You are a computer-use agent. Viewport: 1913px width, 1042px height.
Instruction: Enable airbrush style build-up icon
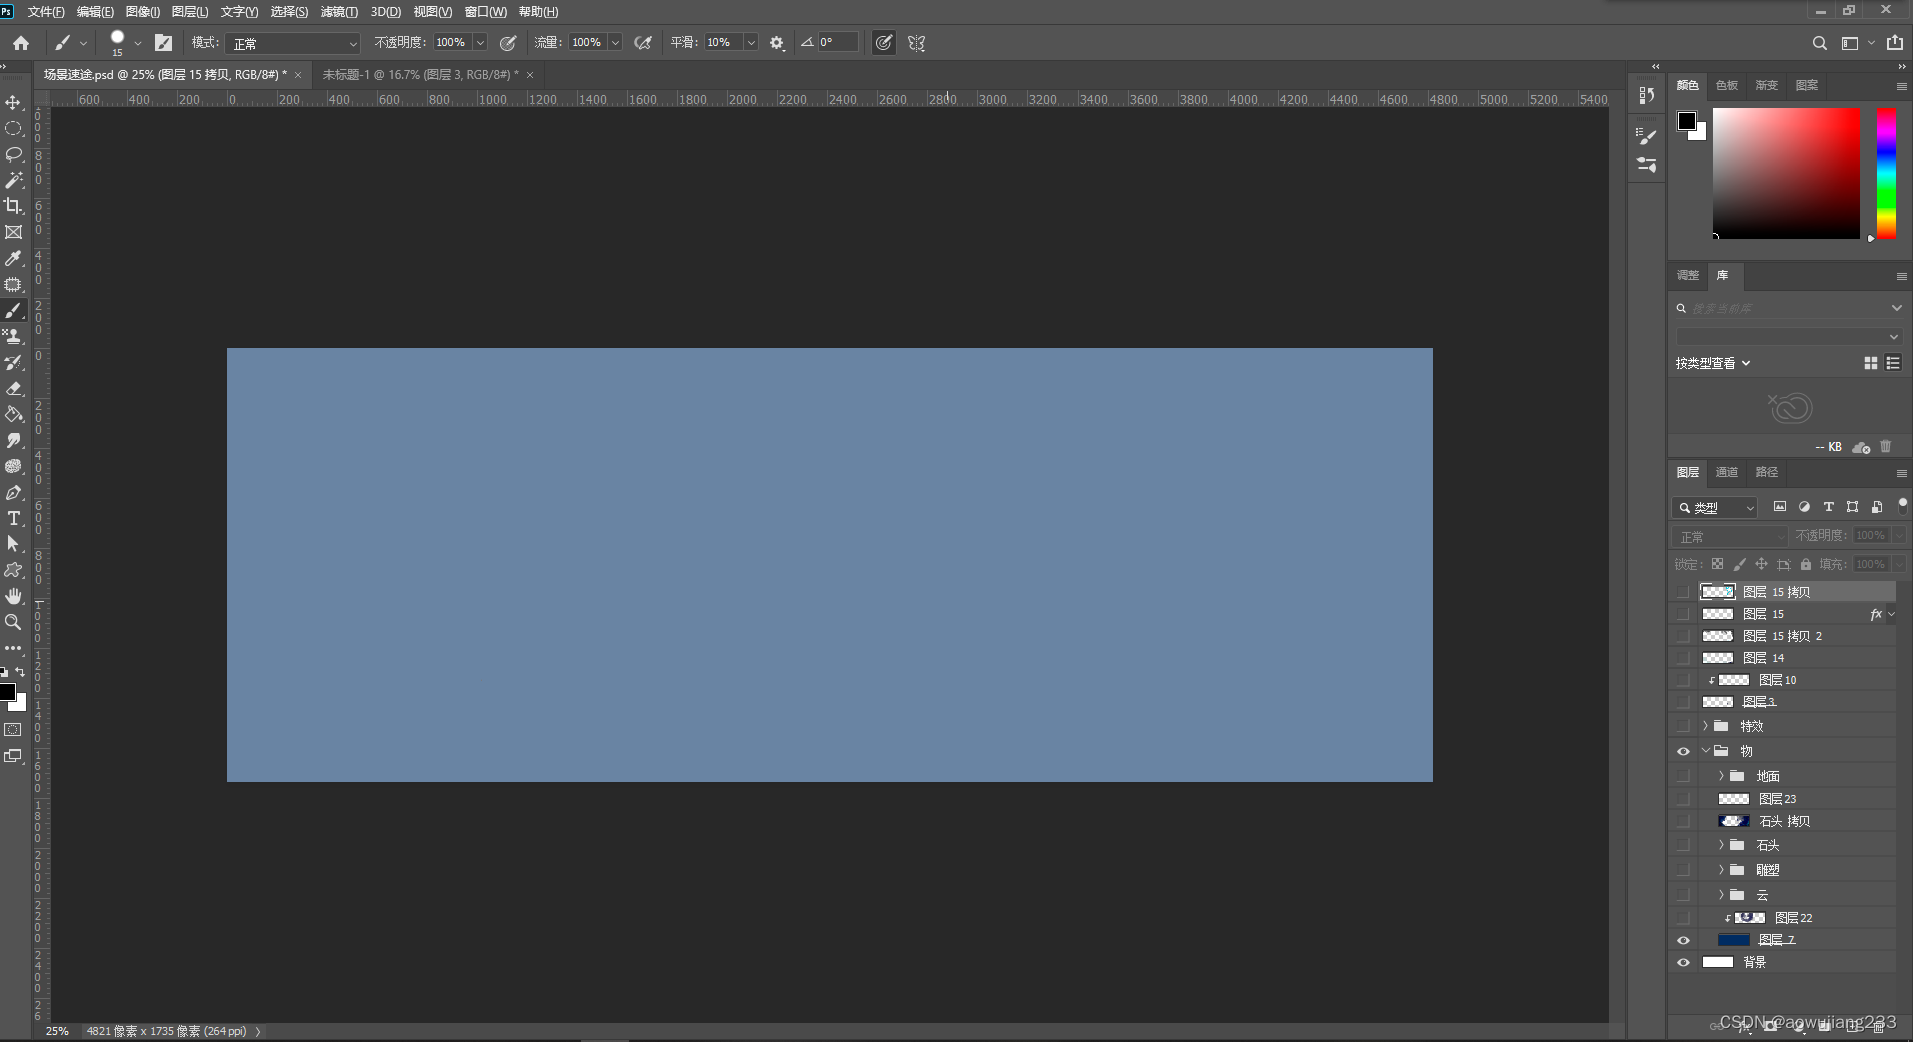(643, 43)
